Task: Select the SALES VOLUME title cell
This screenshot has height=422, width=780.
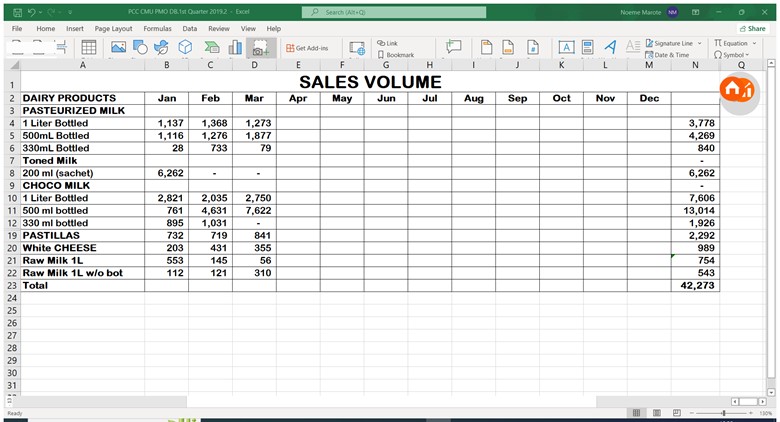Action: (x=370, y=82)
